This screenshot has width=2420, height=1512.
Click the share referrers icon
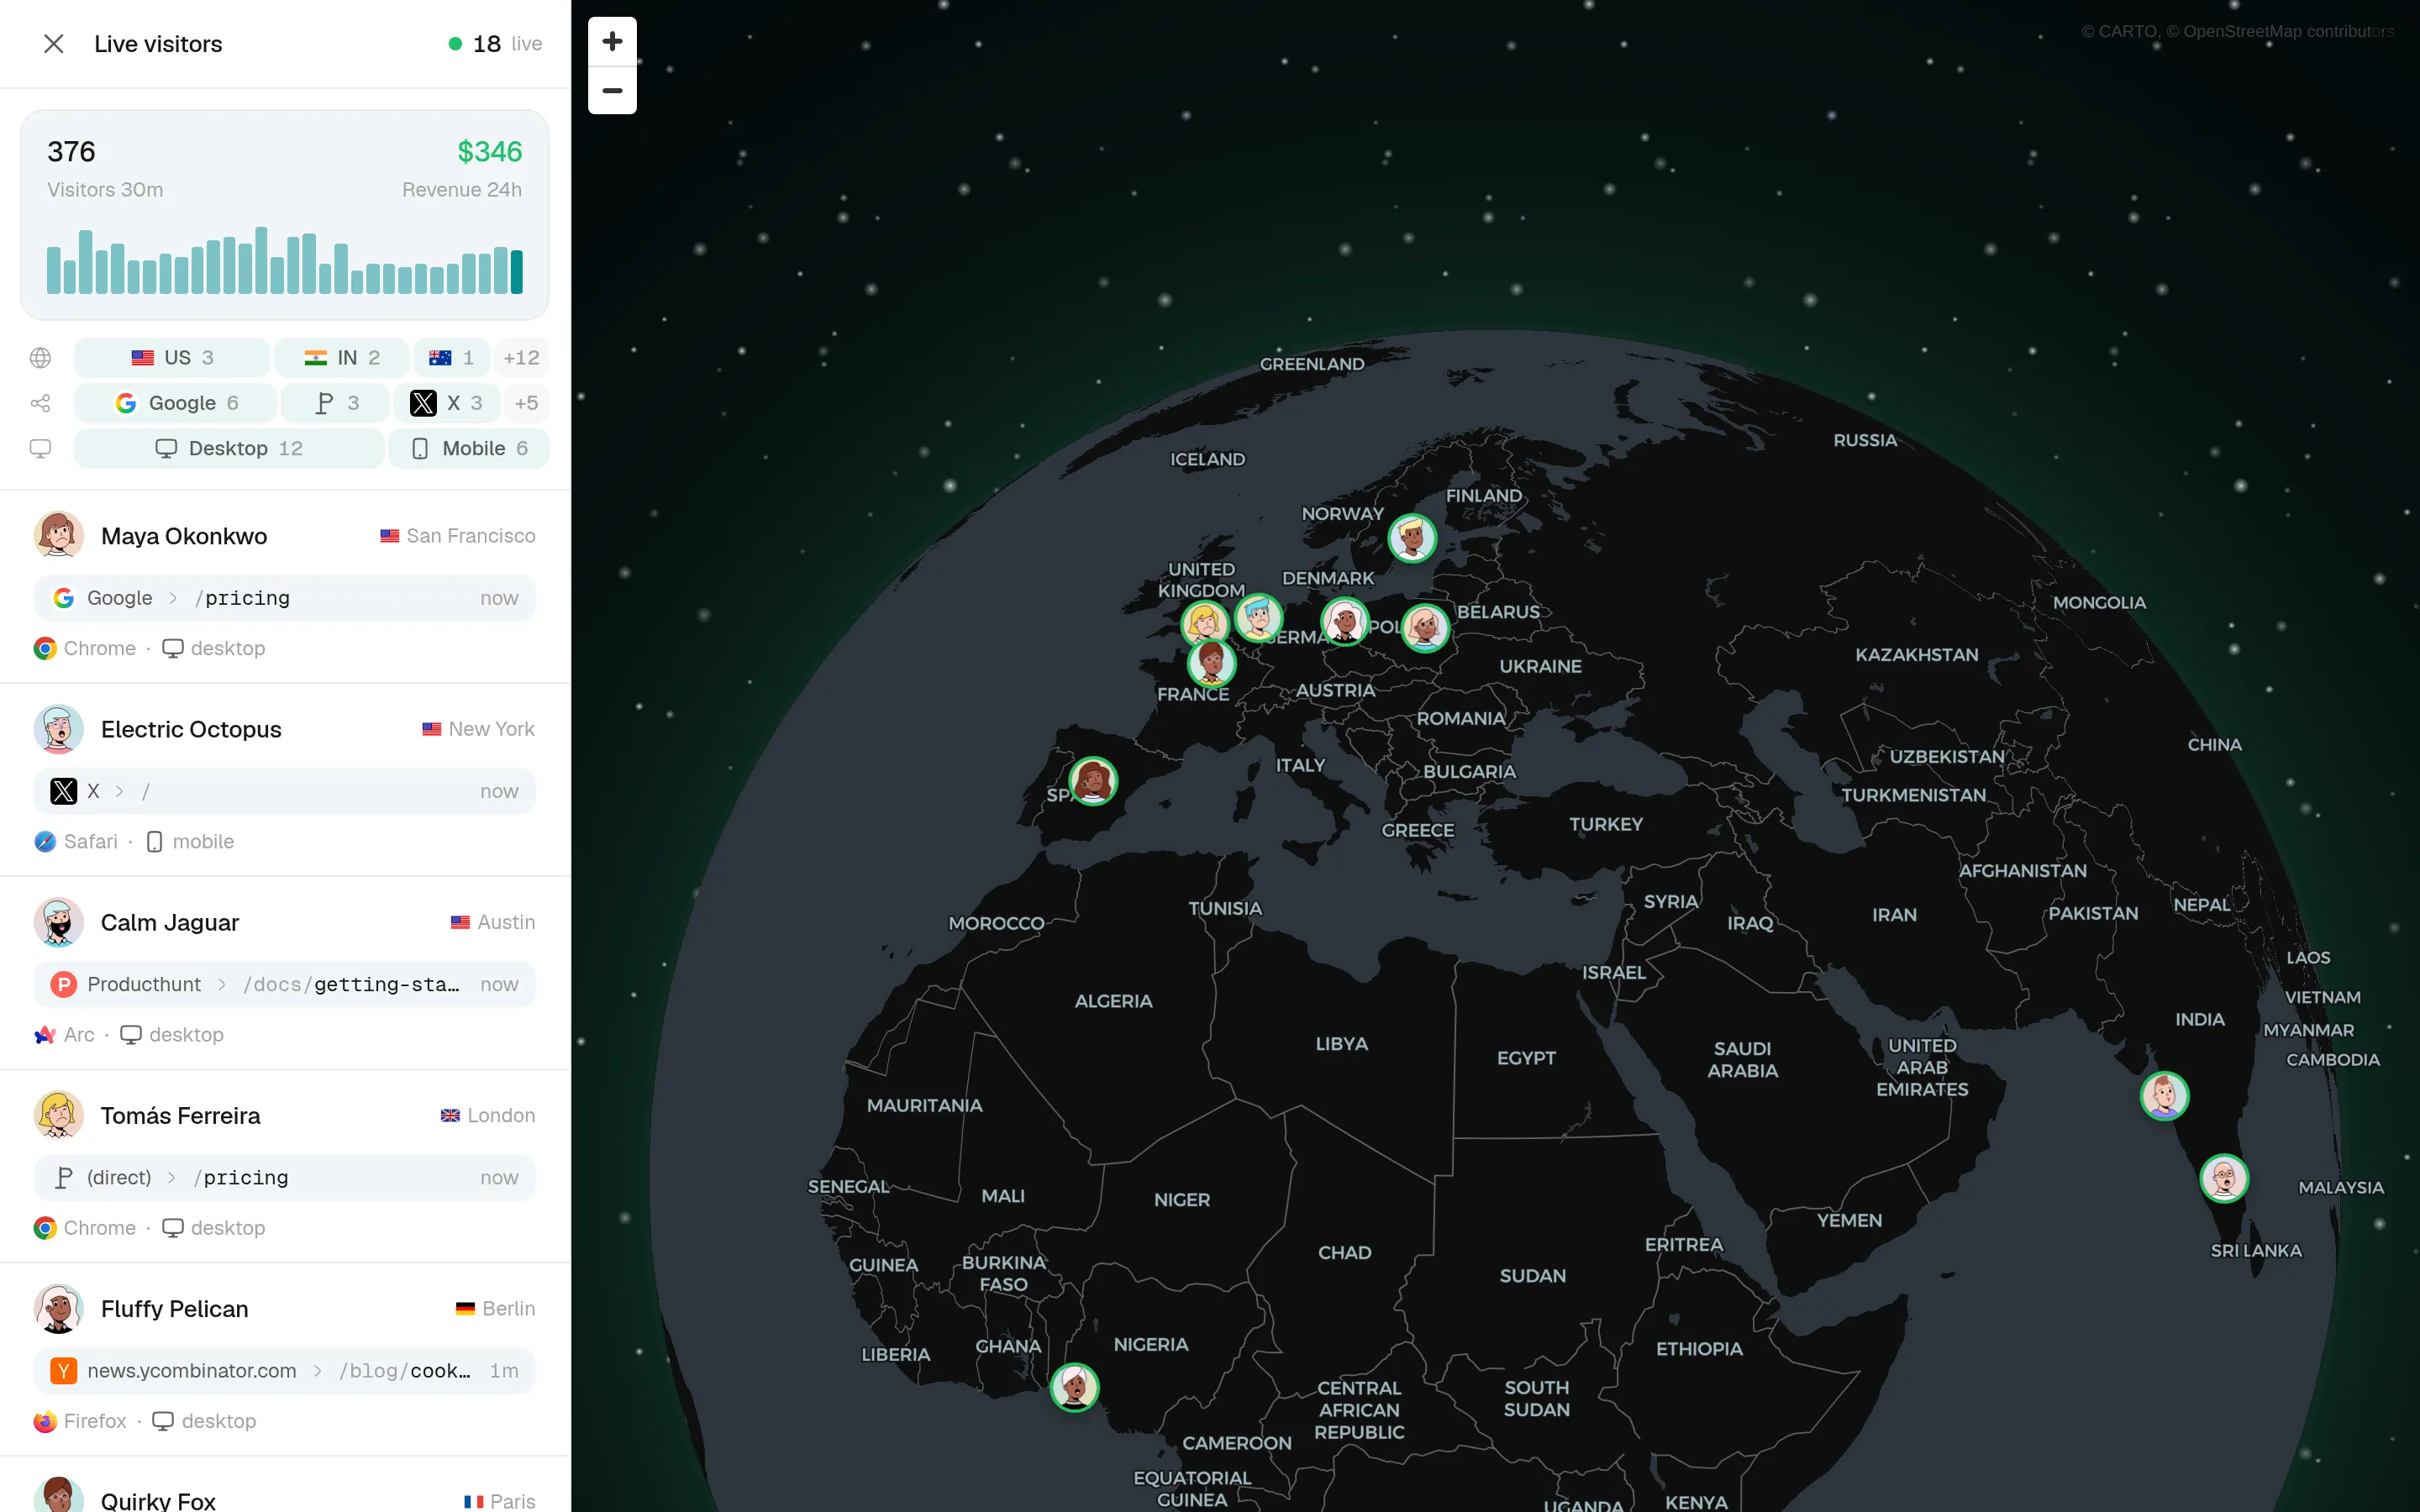coord(41,403)
